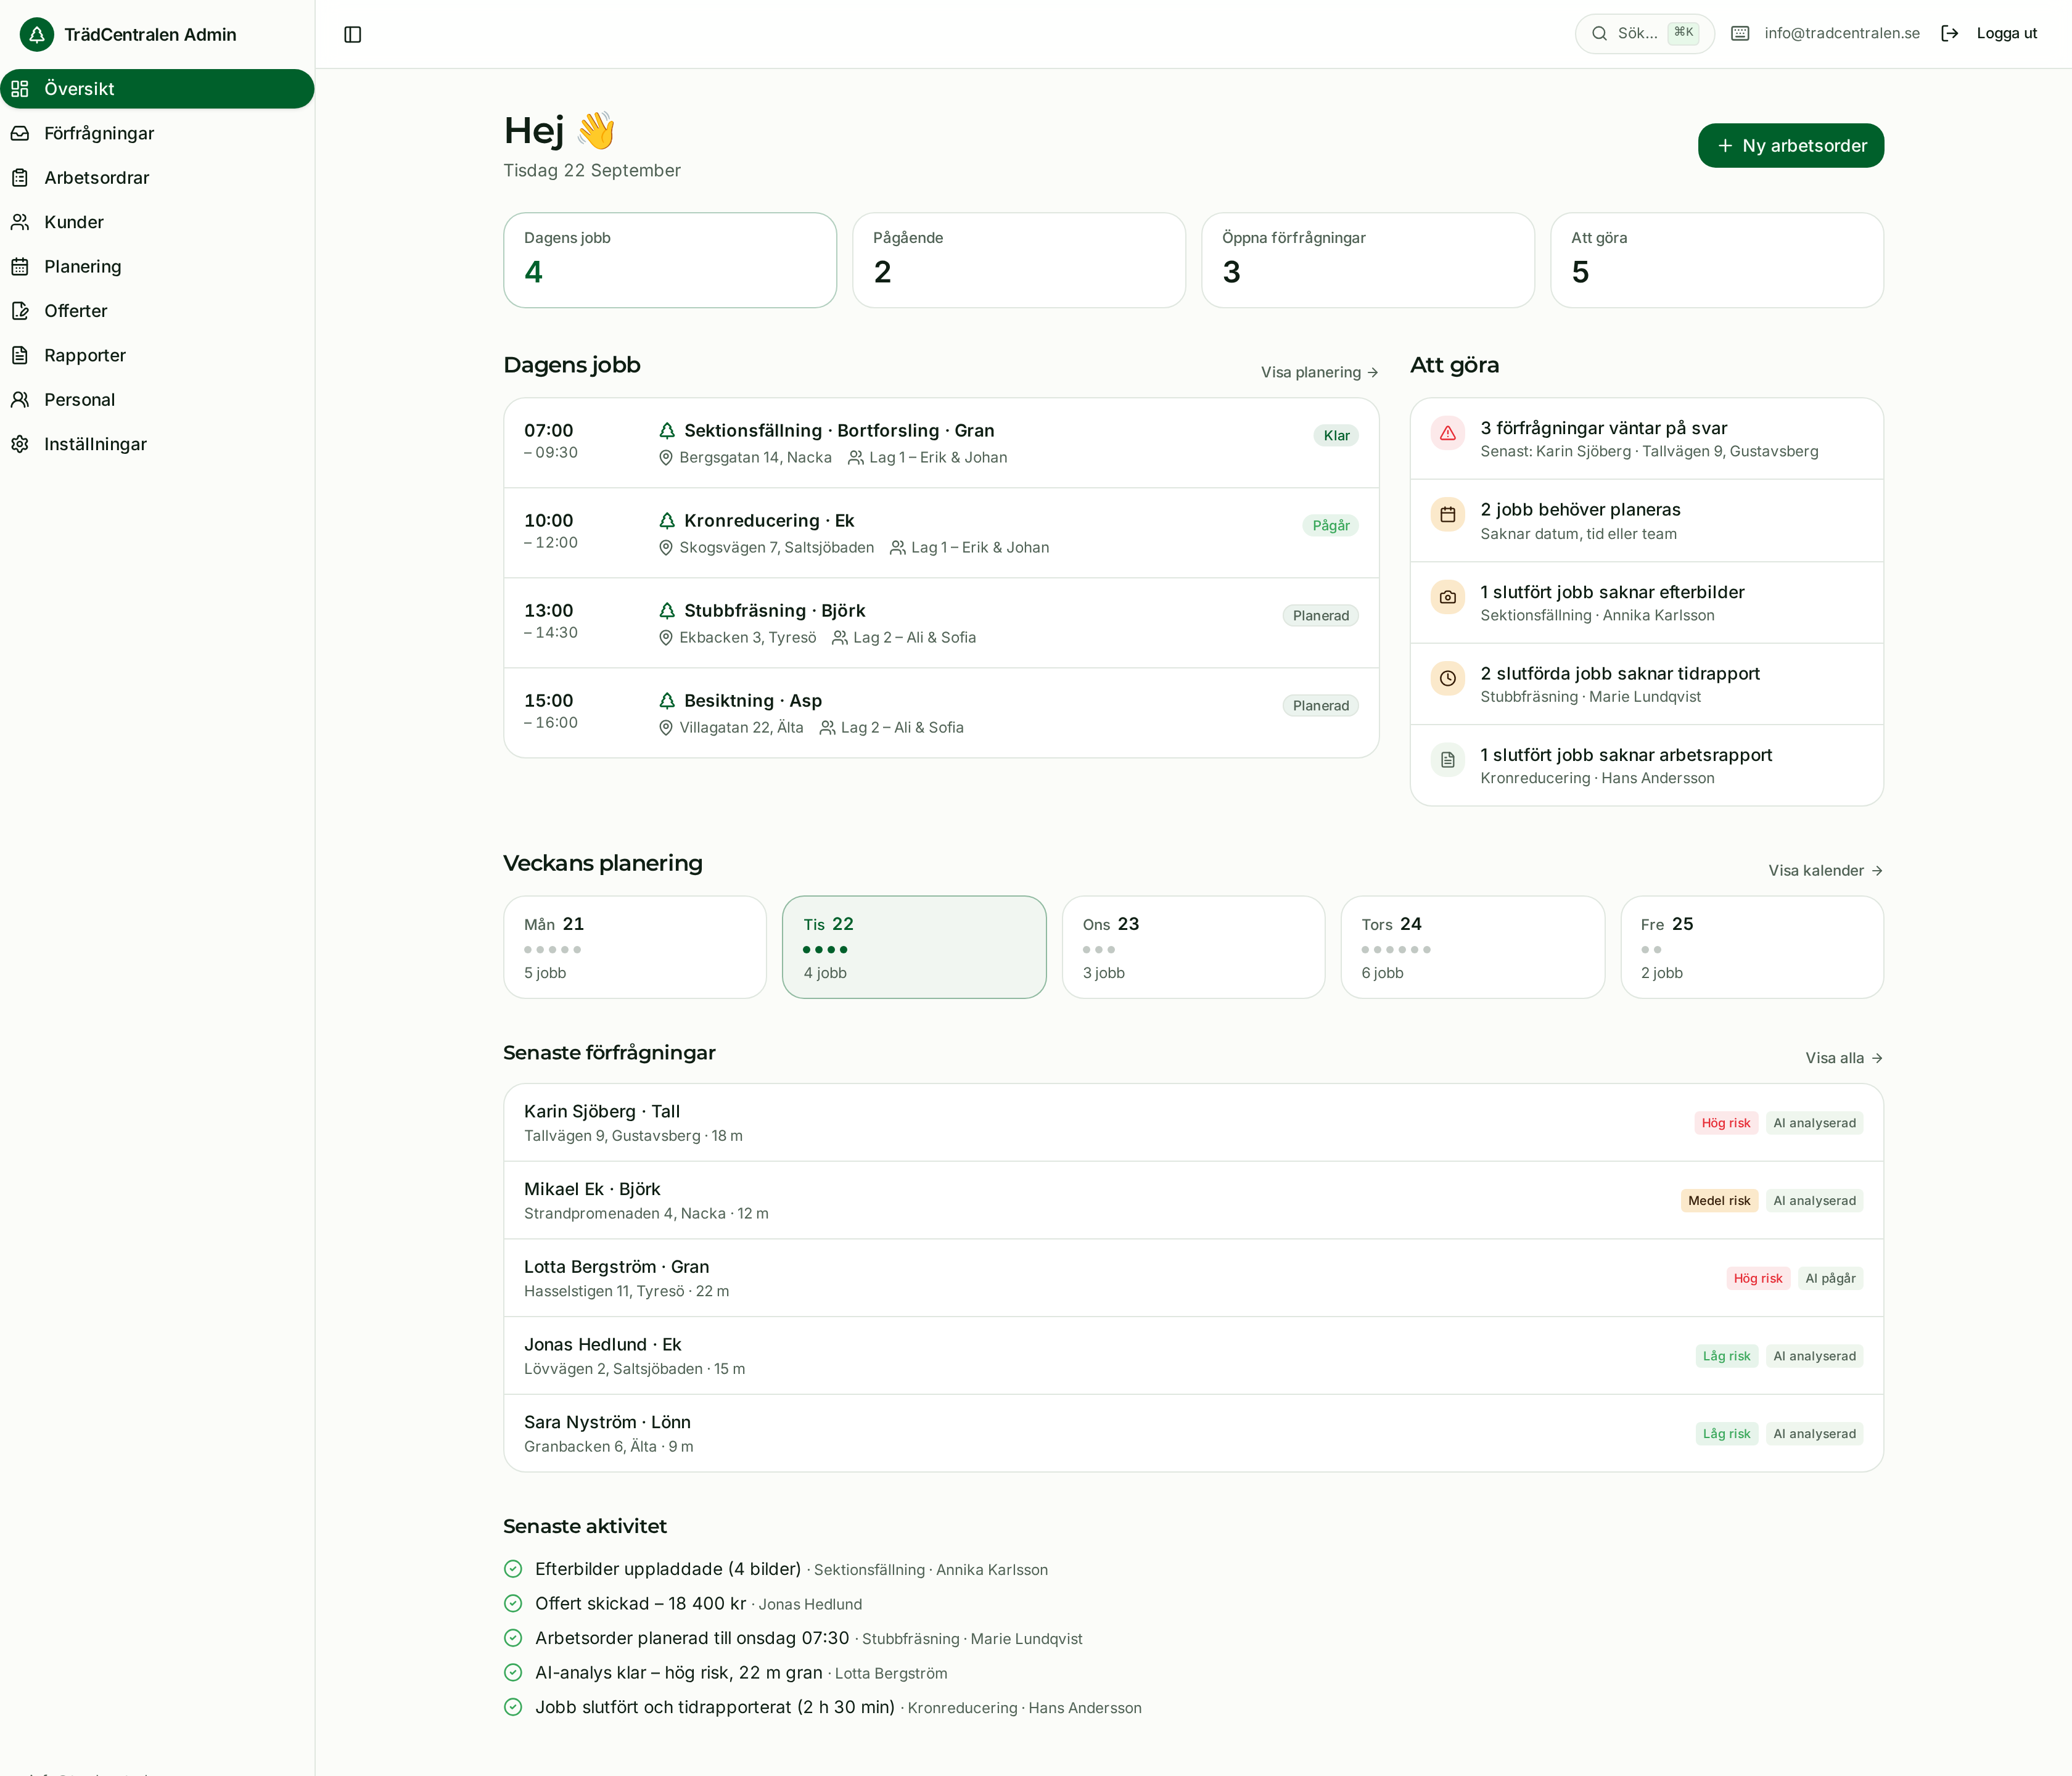Go to Arbetsordrar in the sidebar
The image size is (2072, 1776).
click(157, 178)
